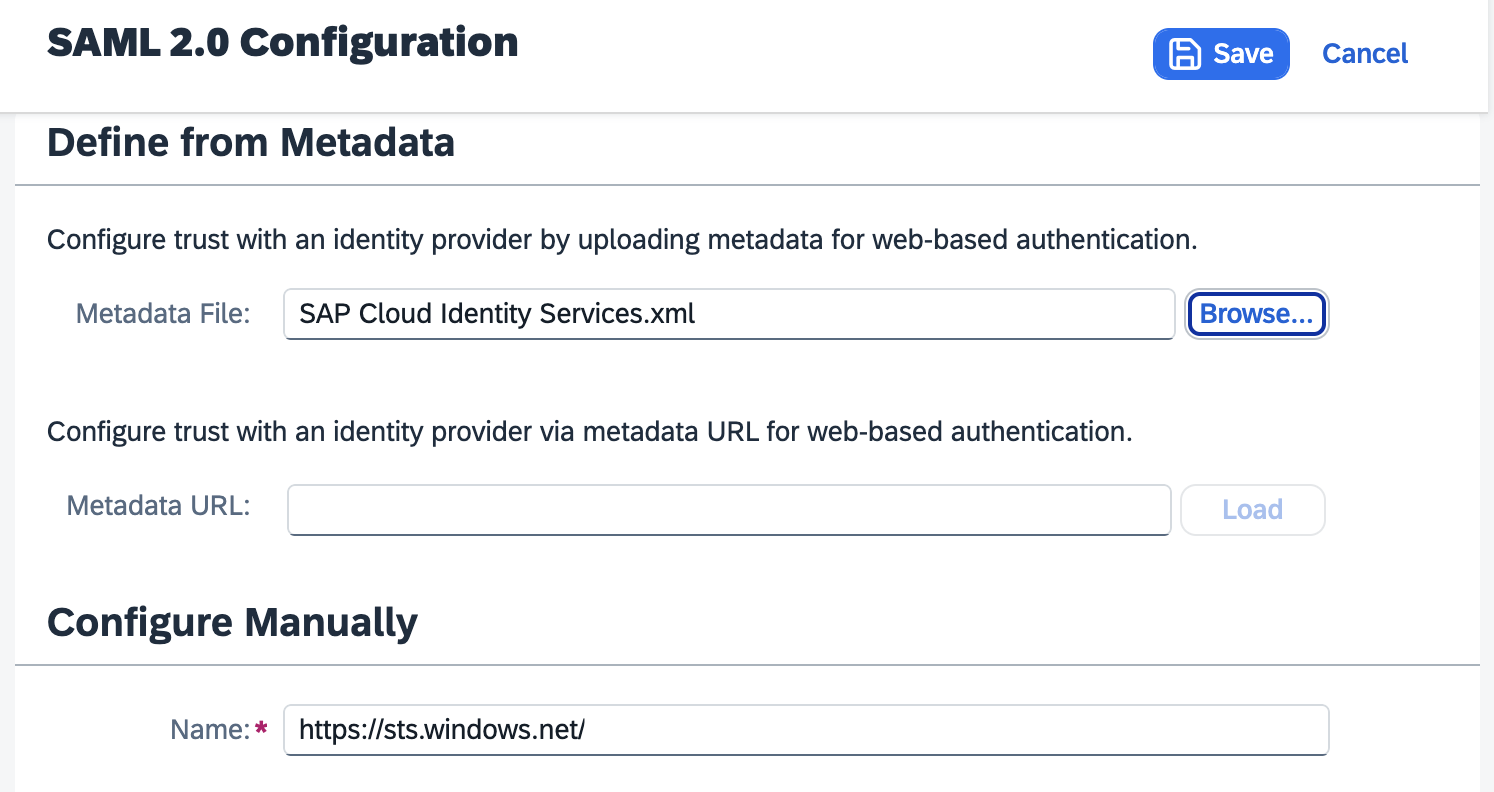Cancel the SAML configuration changes
1494x792 pixels.
(1364, 54)
